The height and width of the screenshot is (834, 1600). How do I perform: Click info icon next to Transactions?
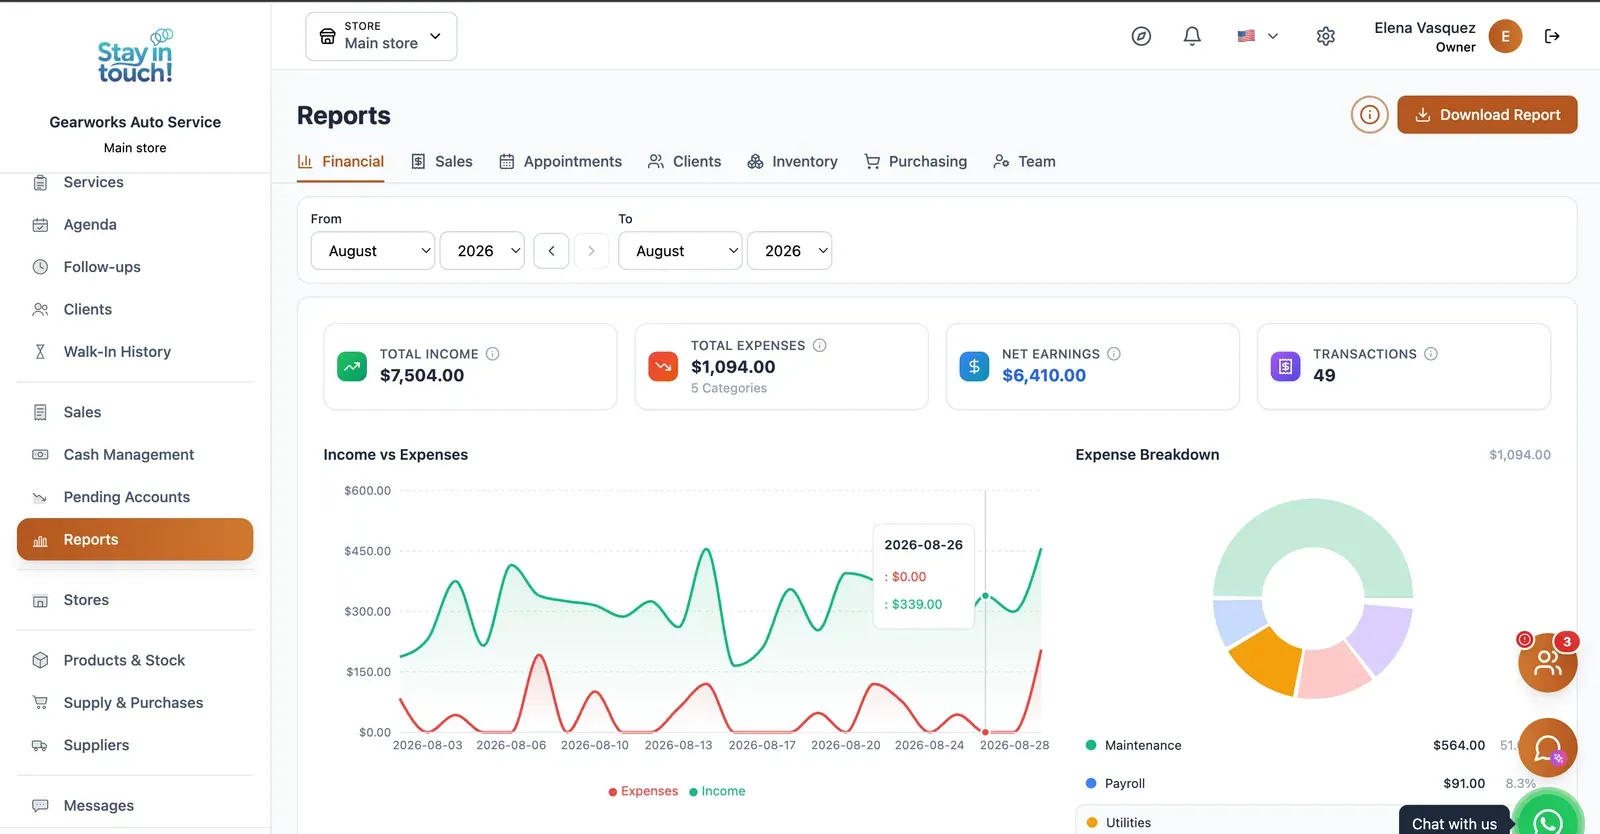1431,354
